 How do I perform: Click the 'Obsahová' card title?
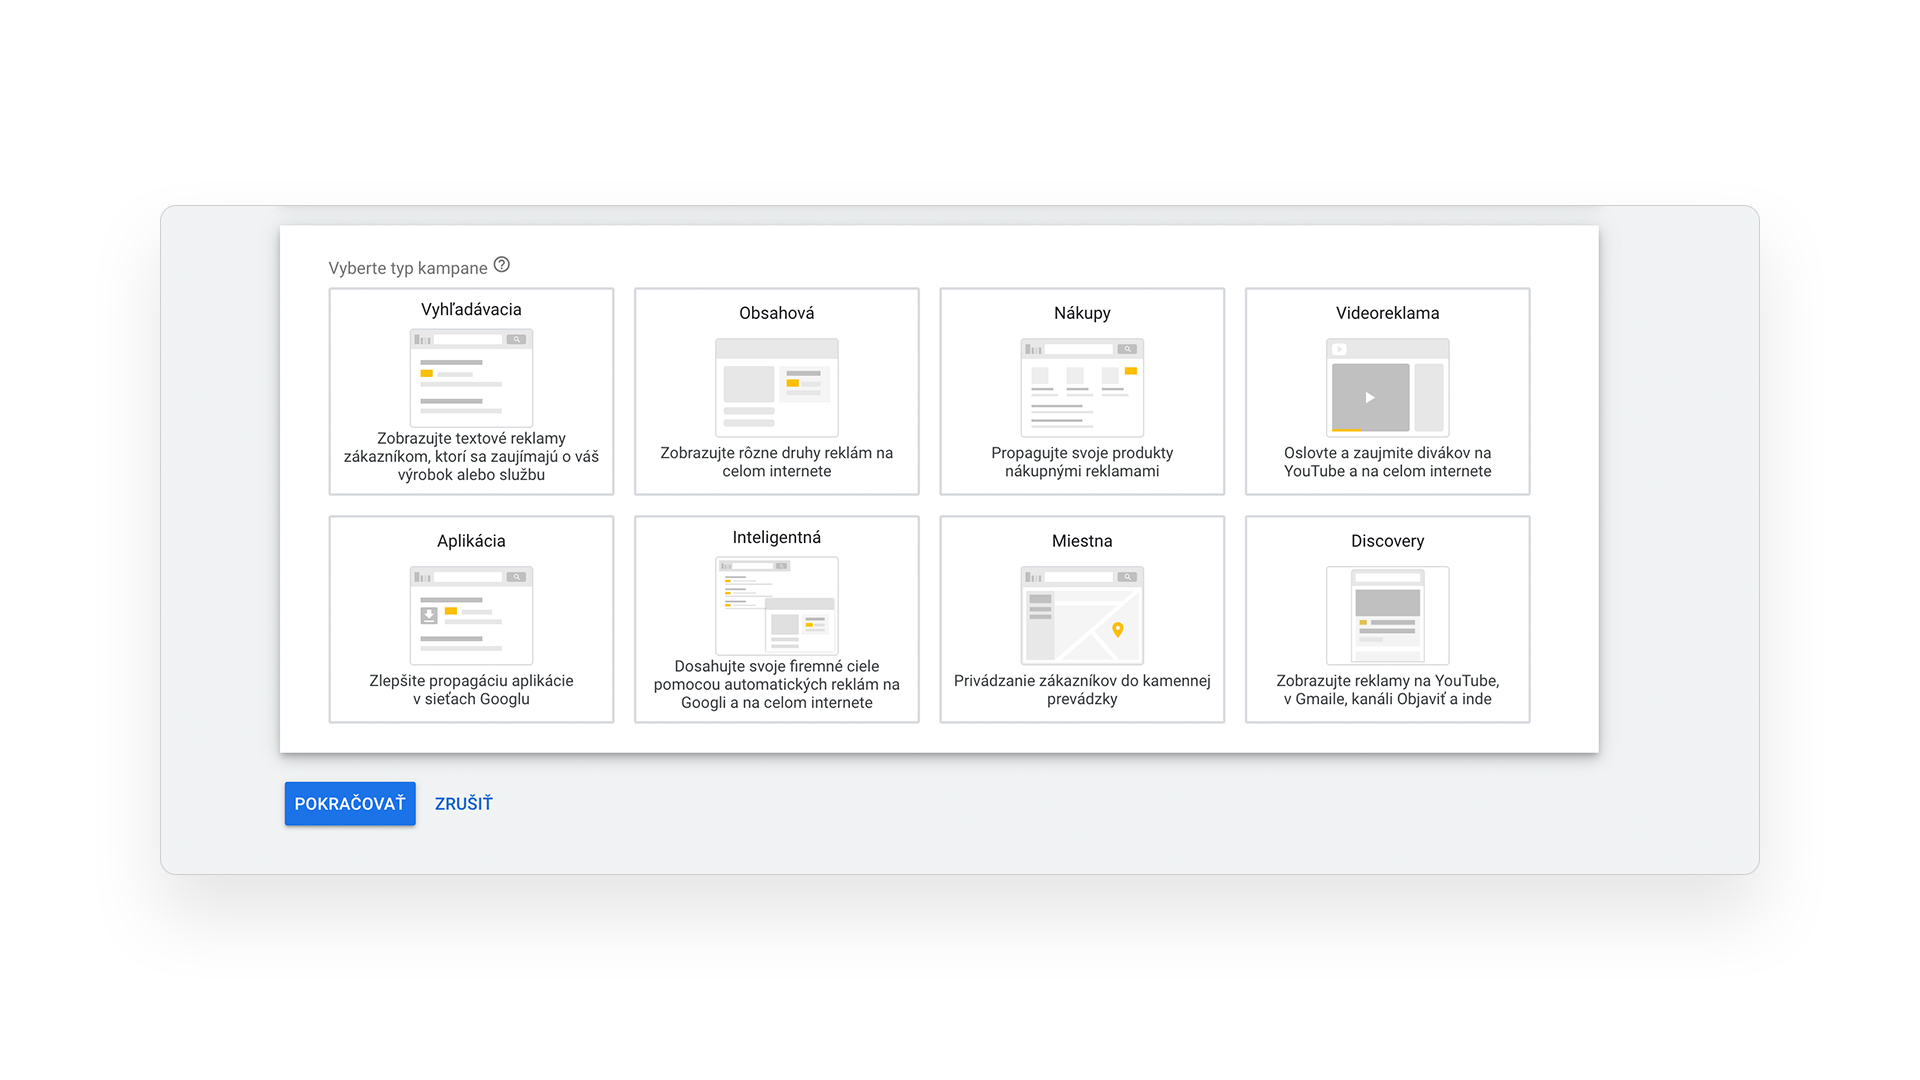pos(777,313)
